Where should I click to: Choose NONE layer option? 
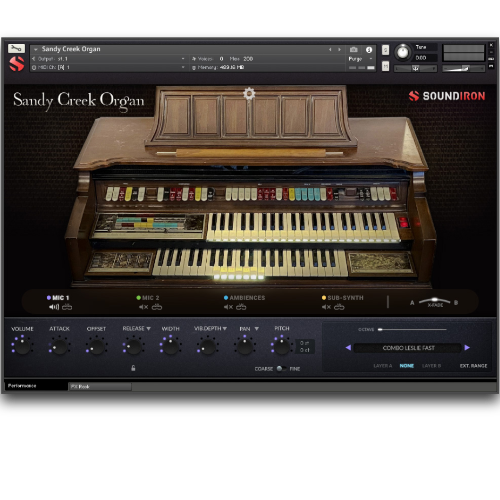point(407,366)
